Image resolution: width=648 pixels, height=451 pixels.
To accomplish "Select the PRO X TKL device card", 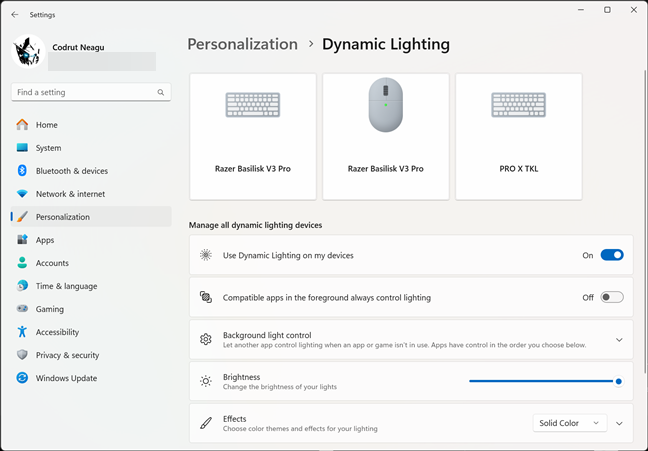I will coord(519,137).
